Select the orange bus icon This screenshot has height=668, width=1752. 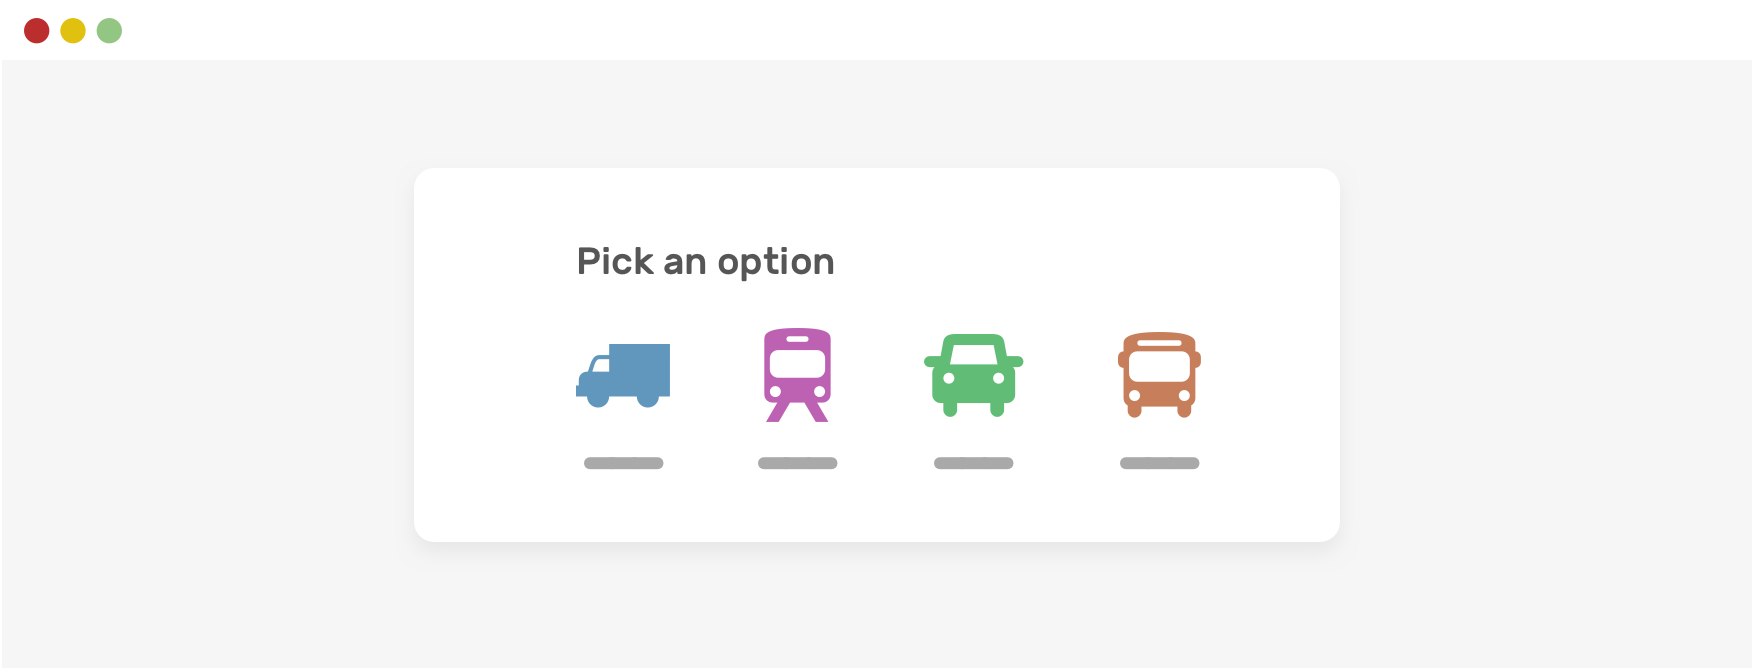click(1159, 375)
